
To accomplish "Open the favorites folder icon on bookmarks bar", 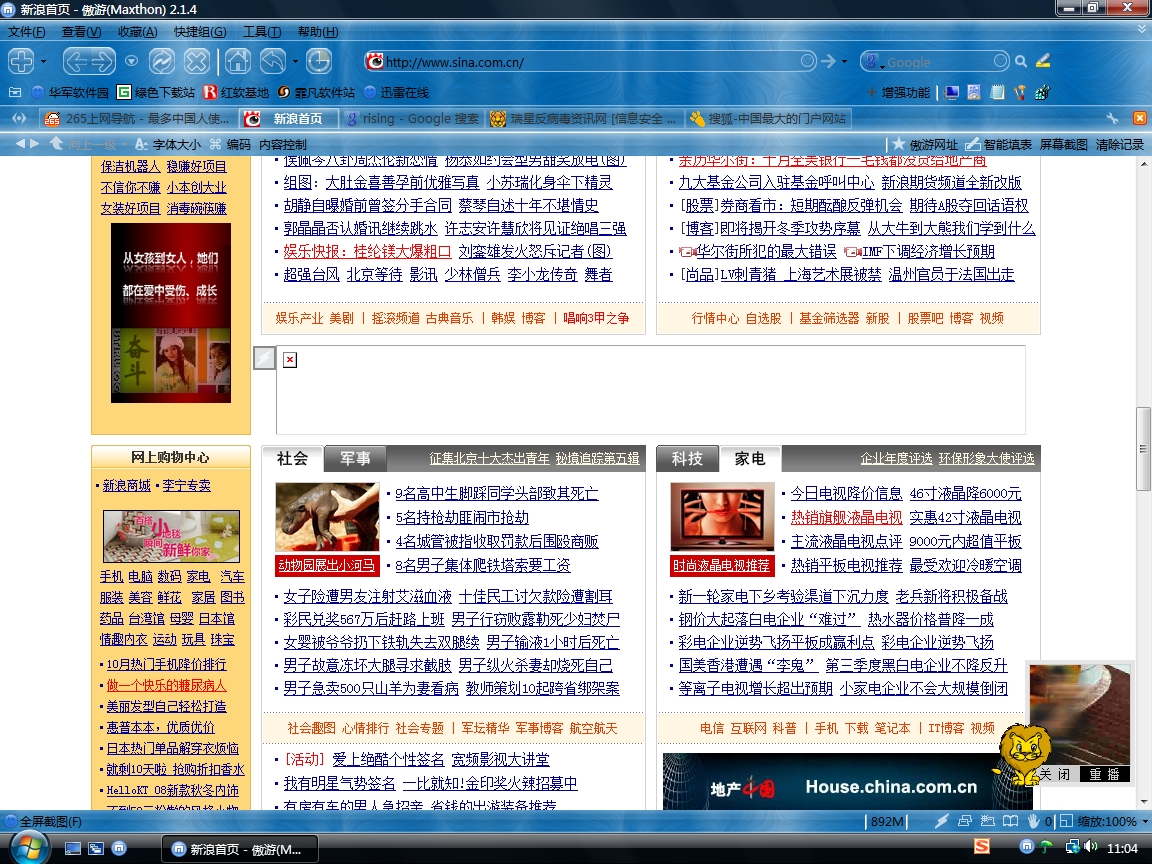I will tap(15, 92).
